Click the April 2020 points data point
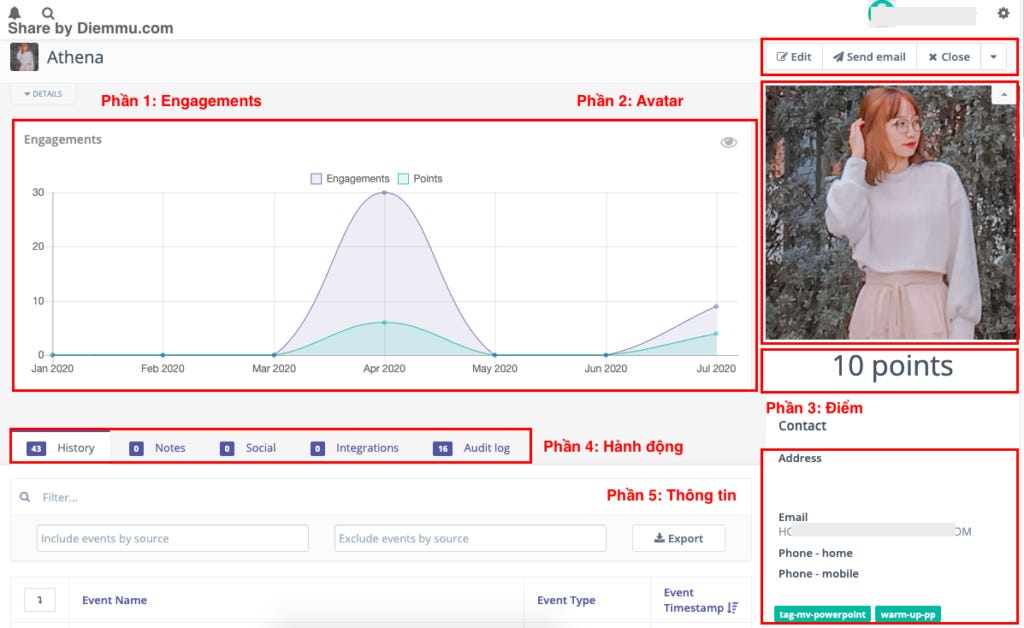Image resolution: width=1024 pixels, height=628 pixels. [x=384, y=322]
